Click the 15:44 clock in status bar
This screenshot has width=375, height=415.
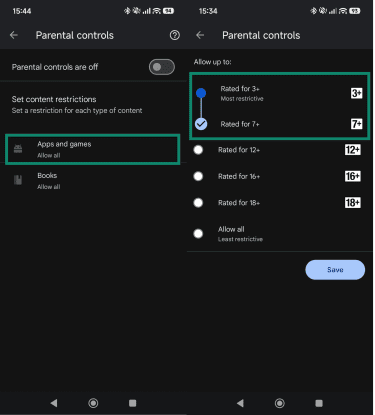click(22, 11)
